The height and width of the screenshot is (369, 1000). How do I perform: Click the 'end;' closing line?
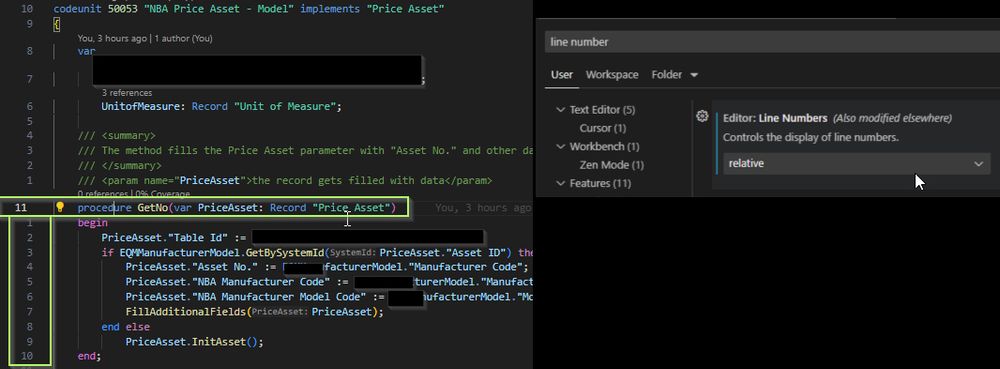coord(89,356)
